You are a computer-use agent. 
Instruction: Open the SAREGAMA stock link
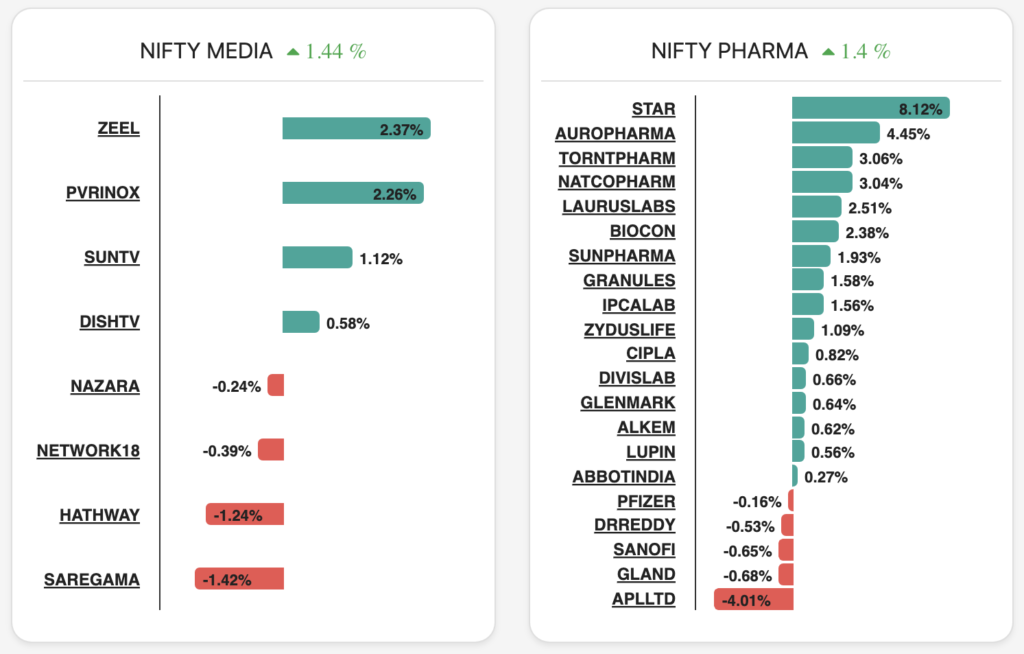click(x=92, y=579)
